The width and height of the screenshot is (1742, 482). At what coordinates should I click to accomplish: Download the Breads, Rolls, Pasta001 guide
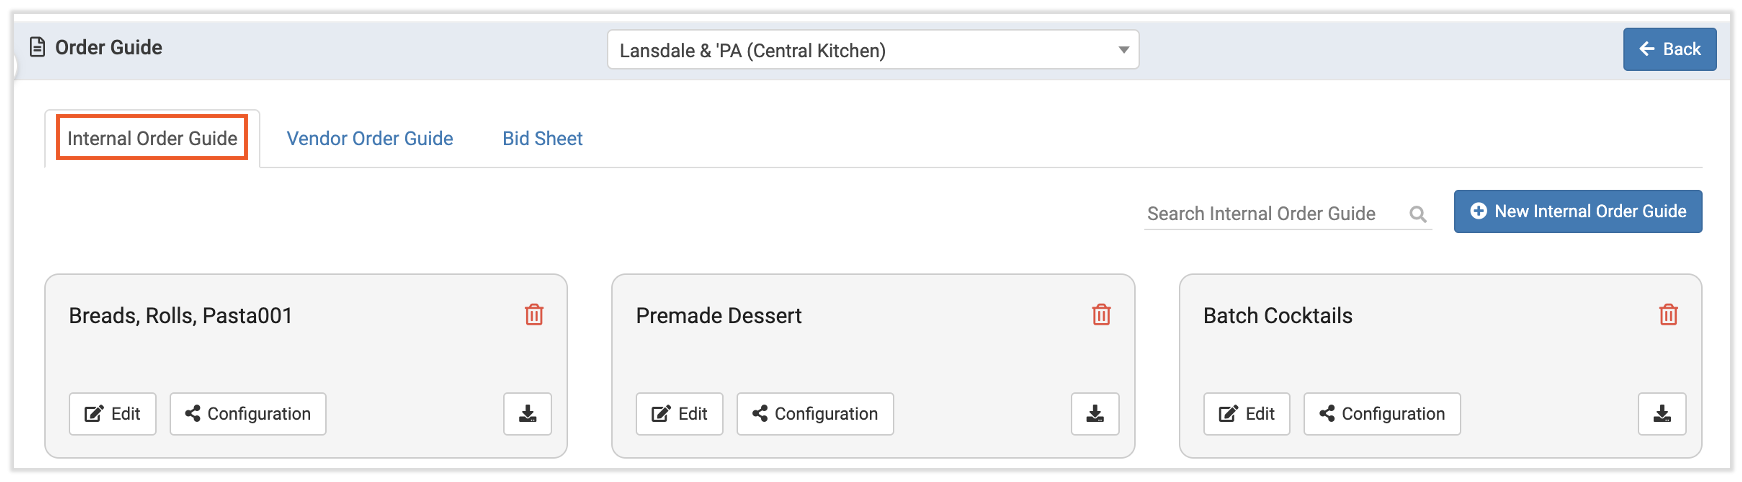[x=527, y=414]
